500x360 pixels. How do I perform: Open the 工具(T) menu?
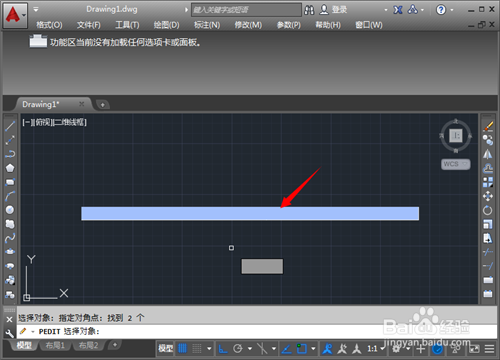[127, 25]
